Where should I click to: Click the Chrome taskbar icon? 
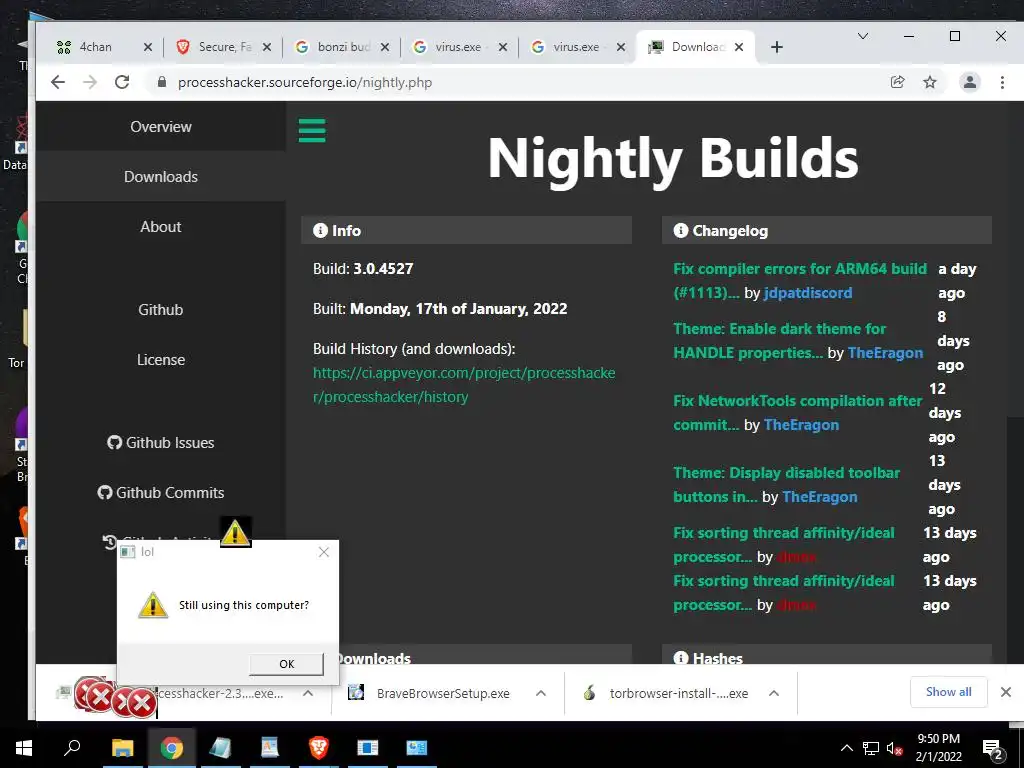[x=172, y=748]
